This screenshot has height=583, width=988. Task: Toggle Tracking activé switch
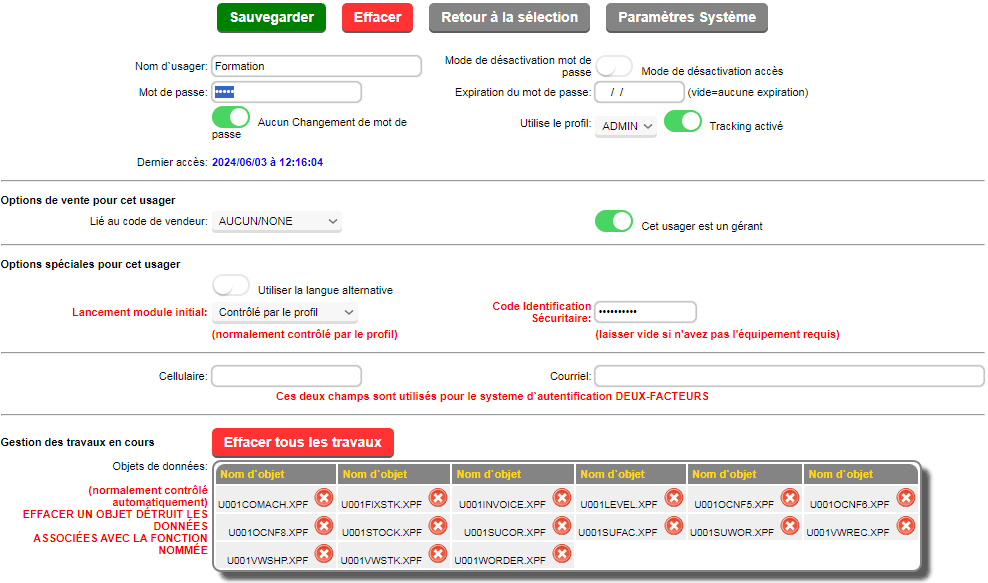click(682, 121)
